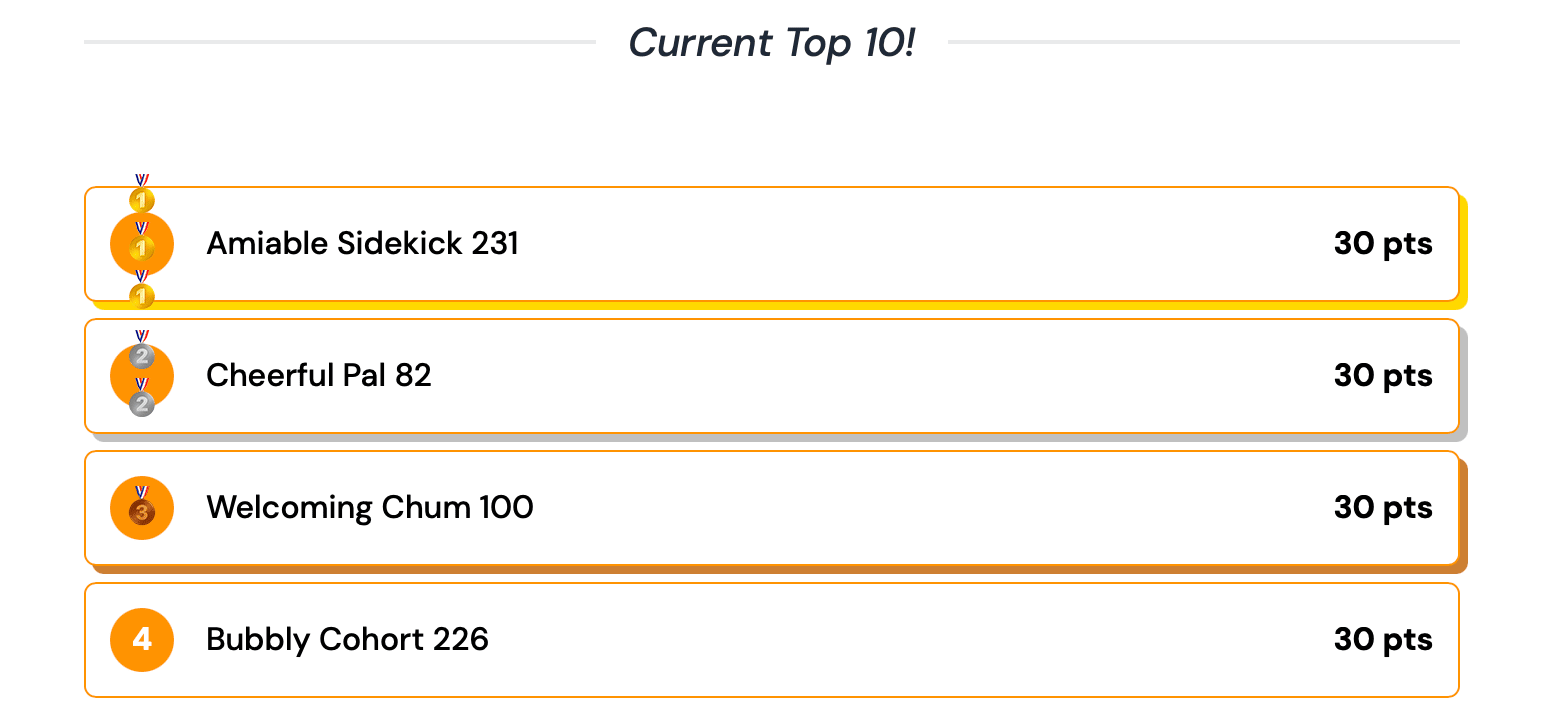Viewport: 1556px width, 708px height.
Task: Click the 30 pts score for Welcoming Chum 100
Action: click(x=1383, y=507)
